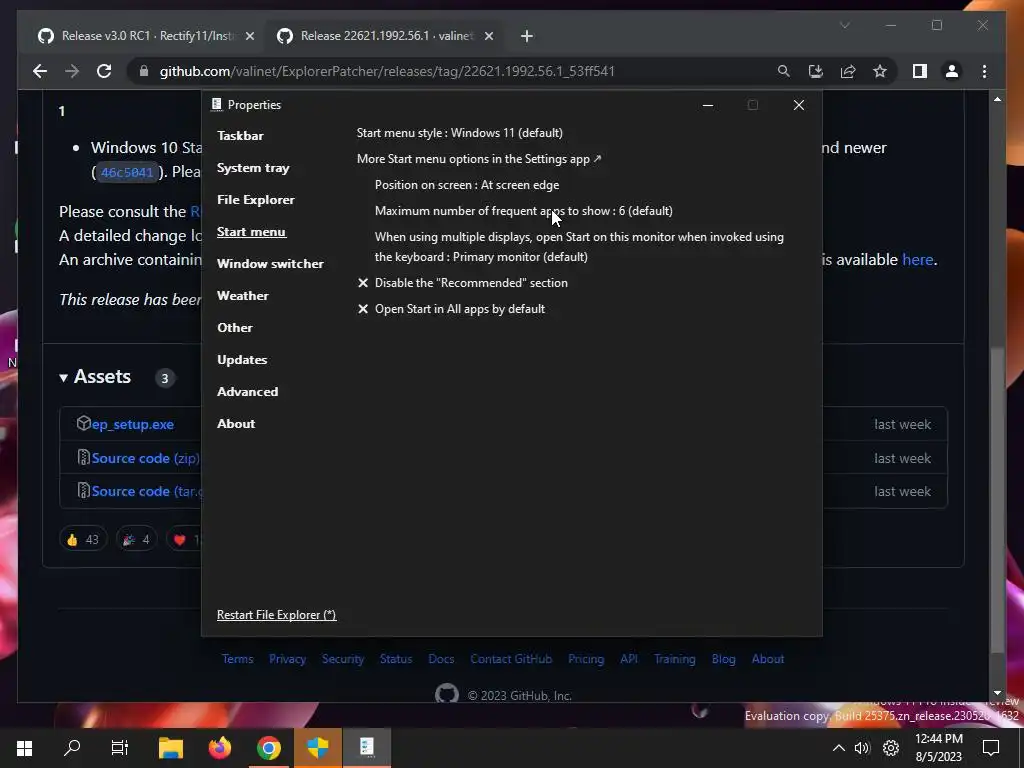Change maximum number of frequent apps
Image resolution: width=1024 pixels, height=768 pixels.
pyautogui.click(x=523, y=211)
